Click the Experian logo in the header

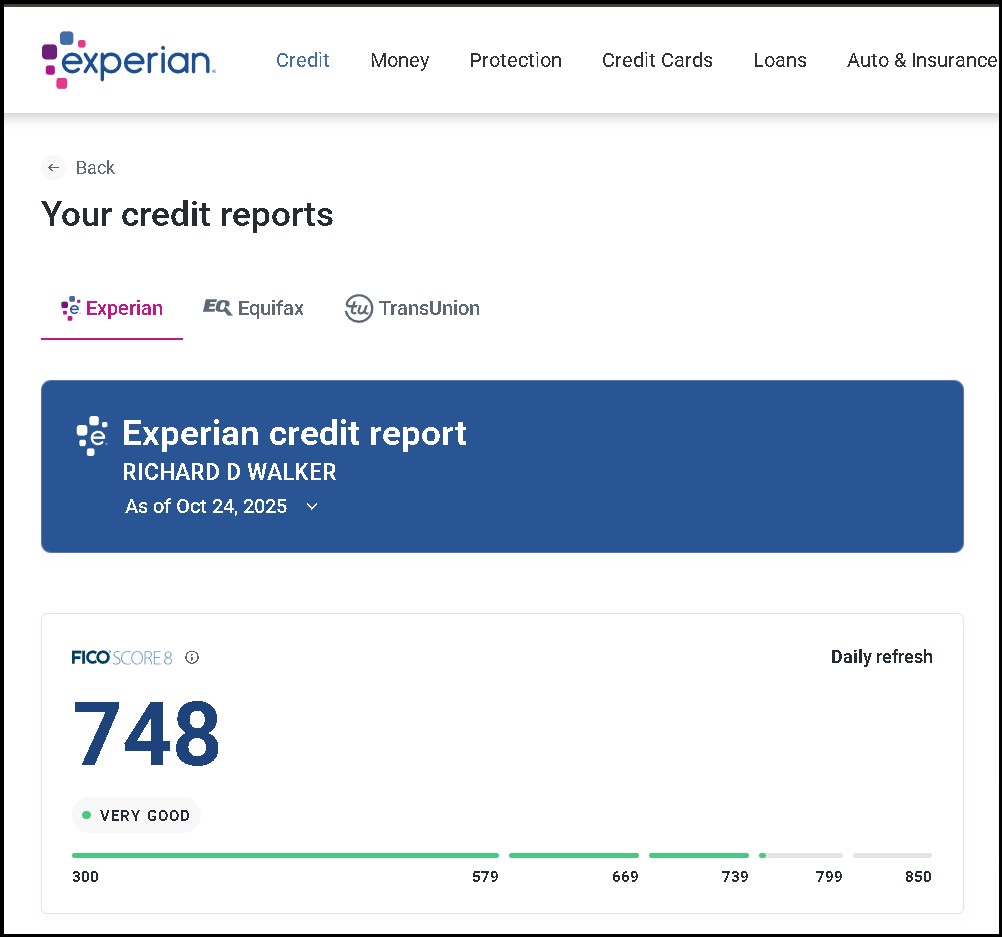128,60
